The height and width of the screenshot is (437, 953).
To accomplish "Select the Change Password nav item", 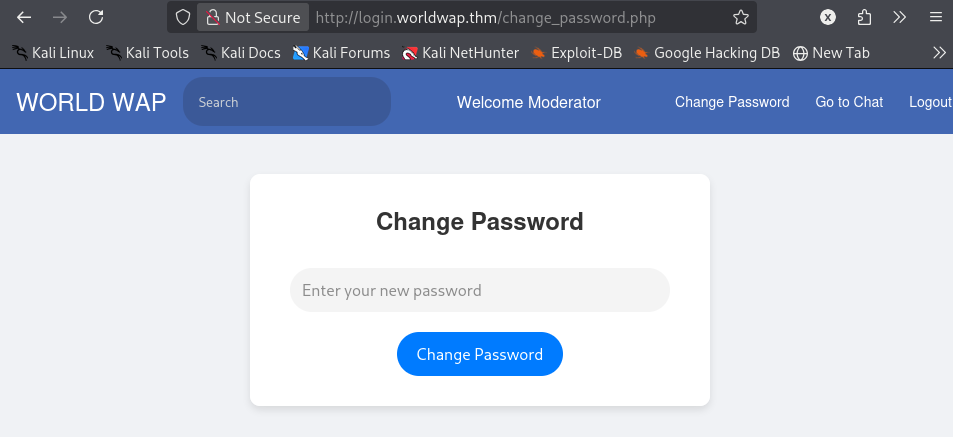I will 732,102.
